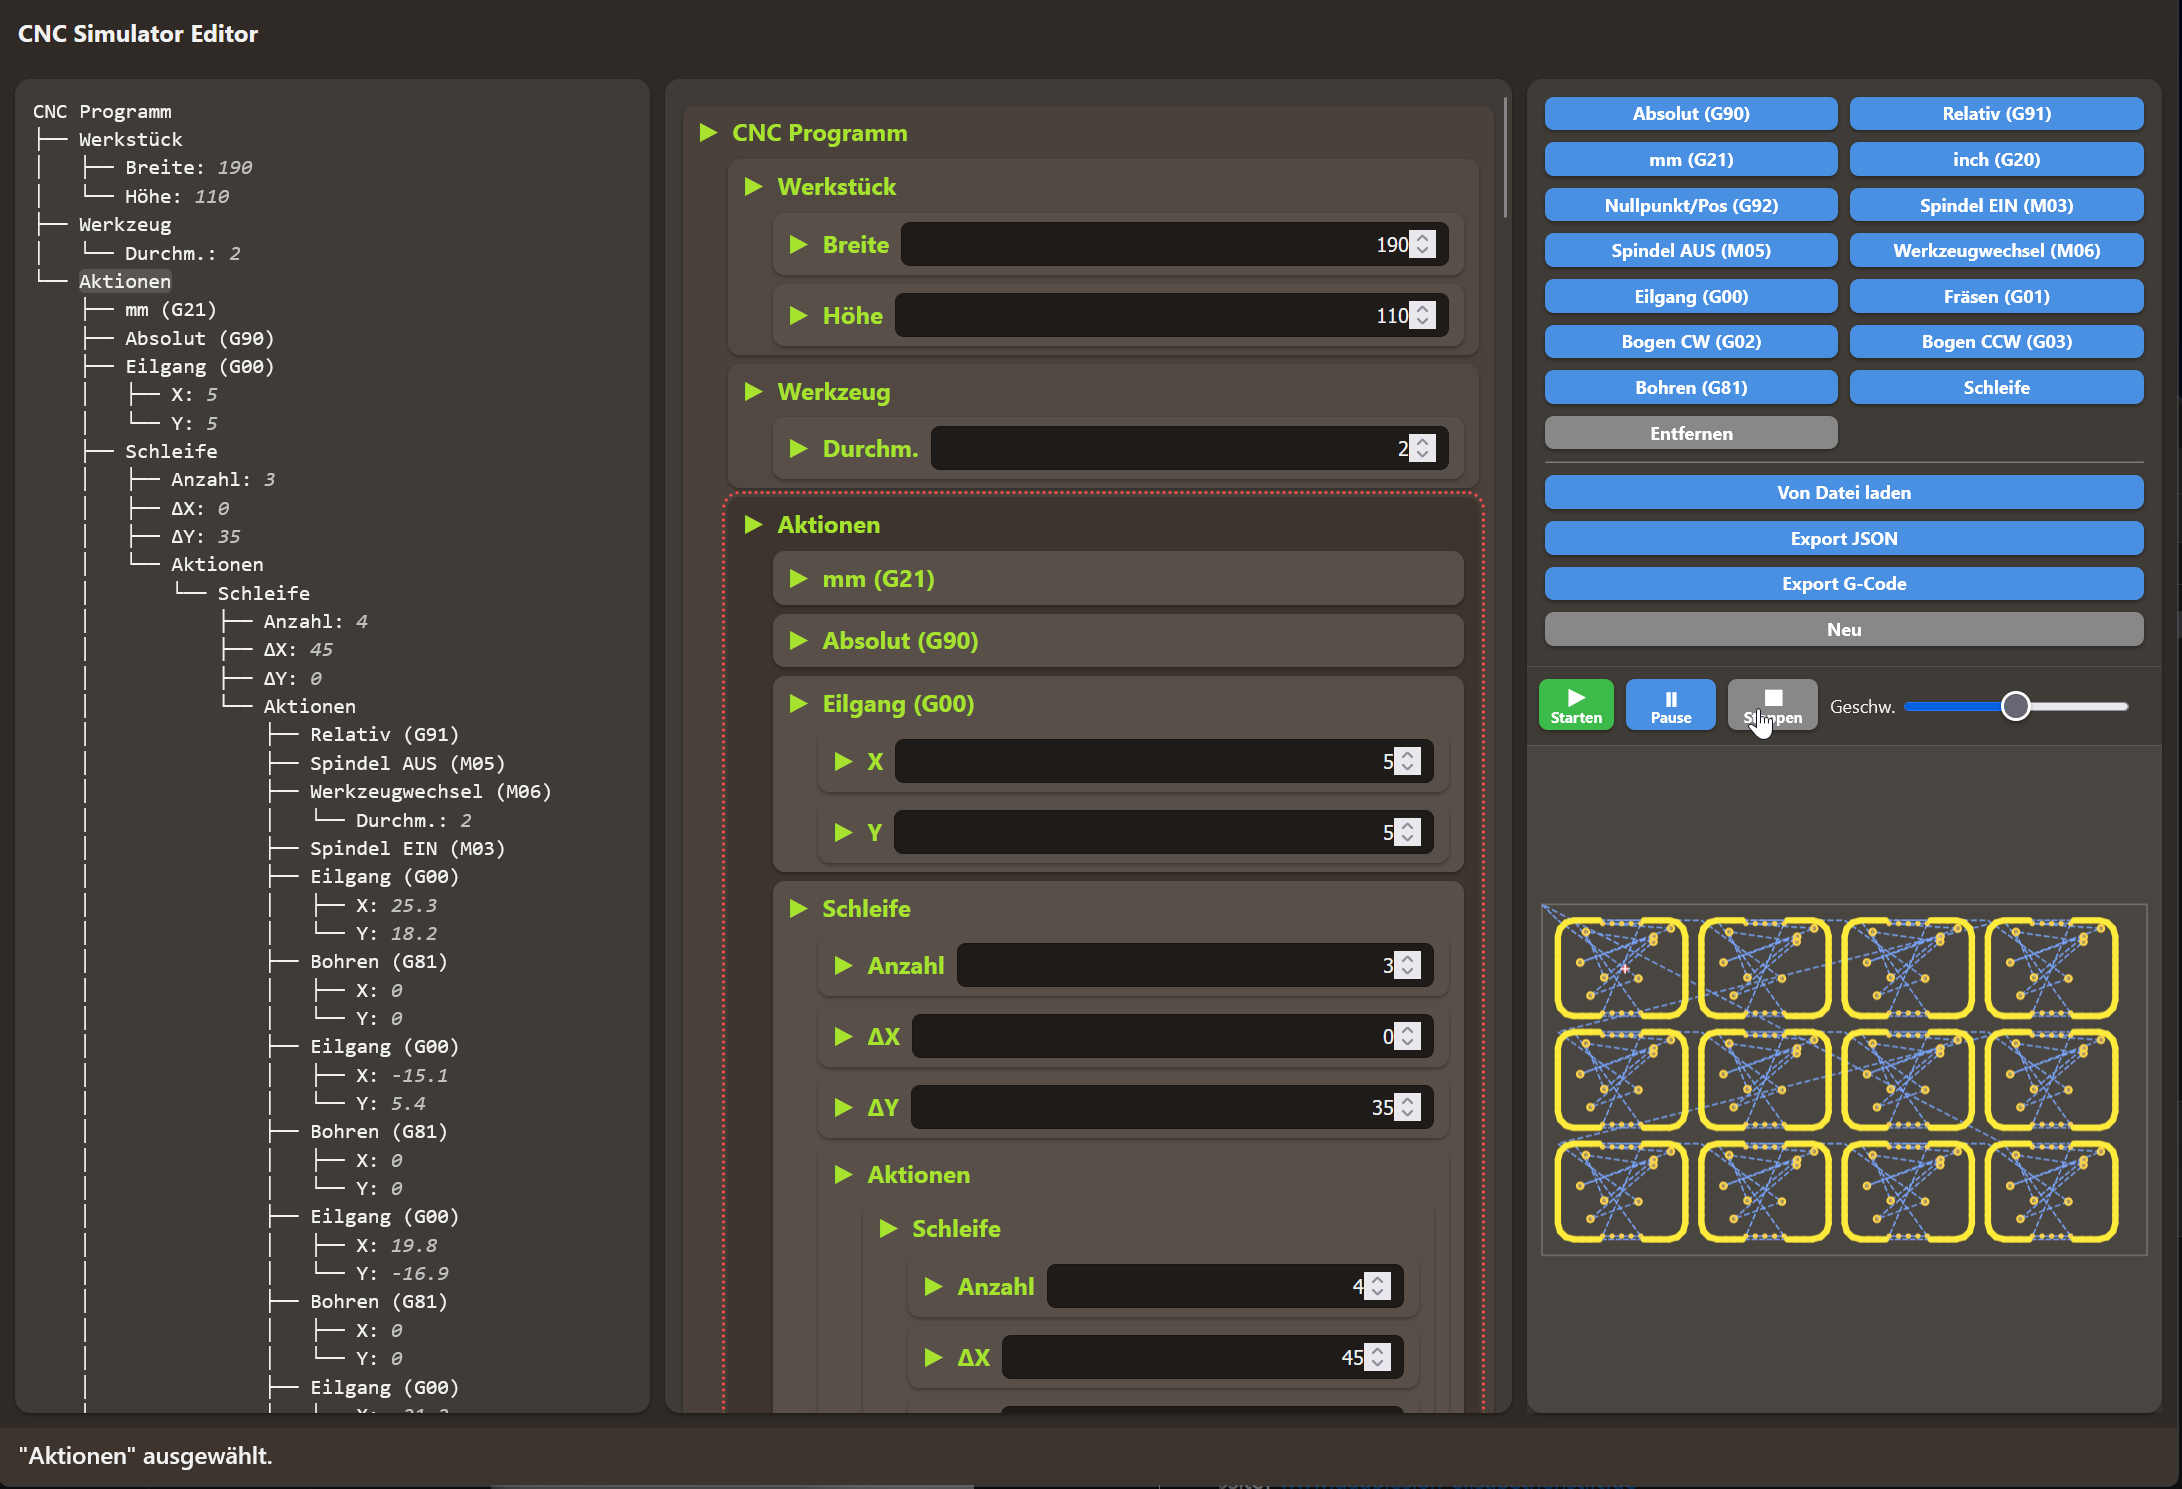Click the Eilgang X value field
This screenshot has height=1489, width=2182.
(1164, 761)
